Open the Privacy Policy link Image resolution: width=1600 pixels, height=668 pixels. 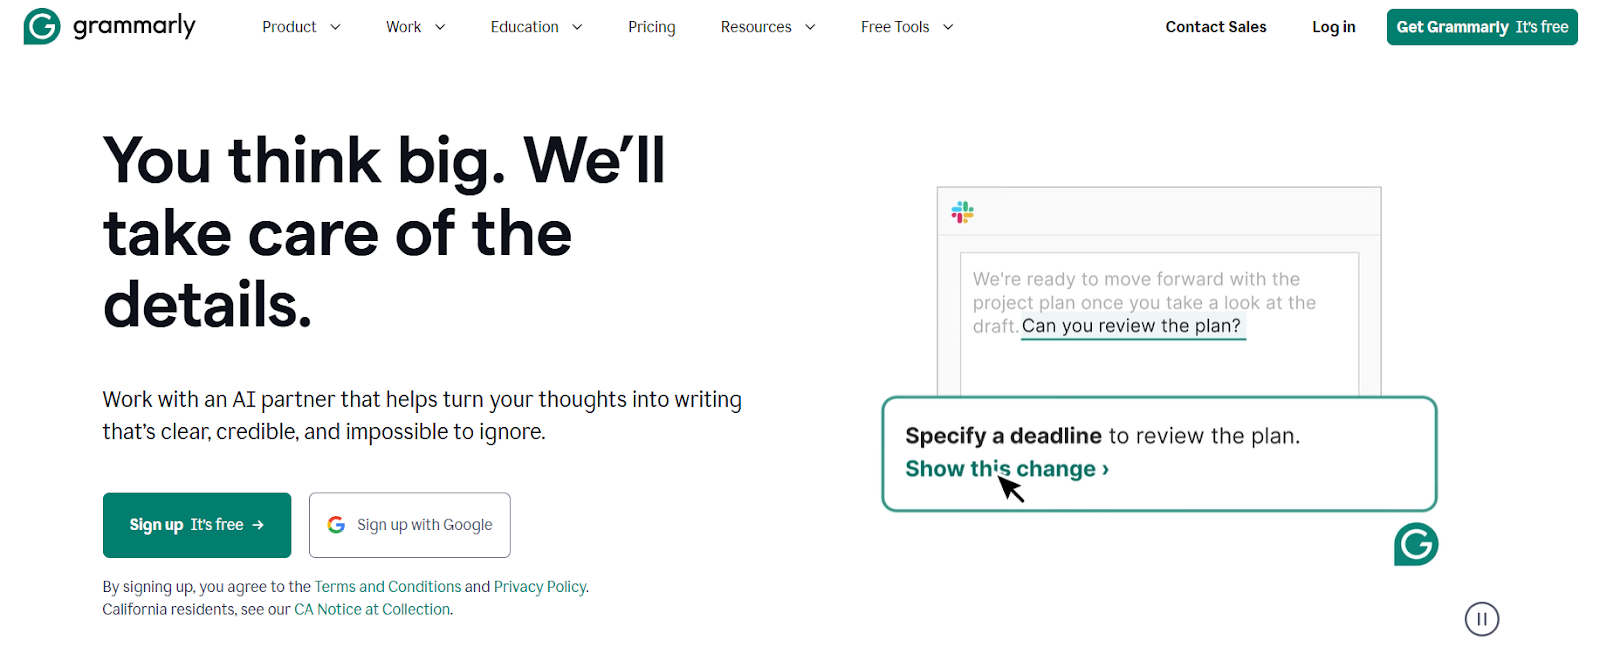click(x=540, y=587)
